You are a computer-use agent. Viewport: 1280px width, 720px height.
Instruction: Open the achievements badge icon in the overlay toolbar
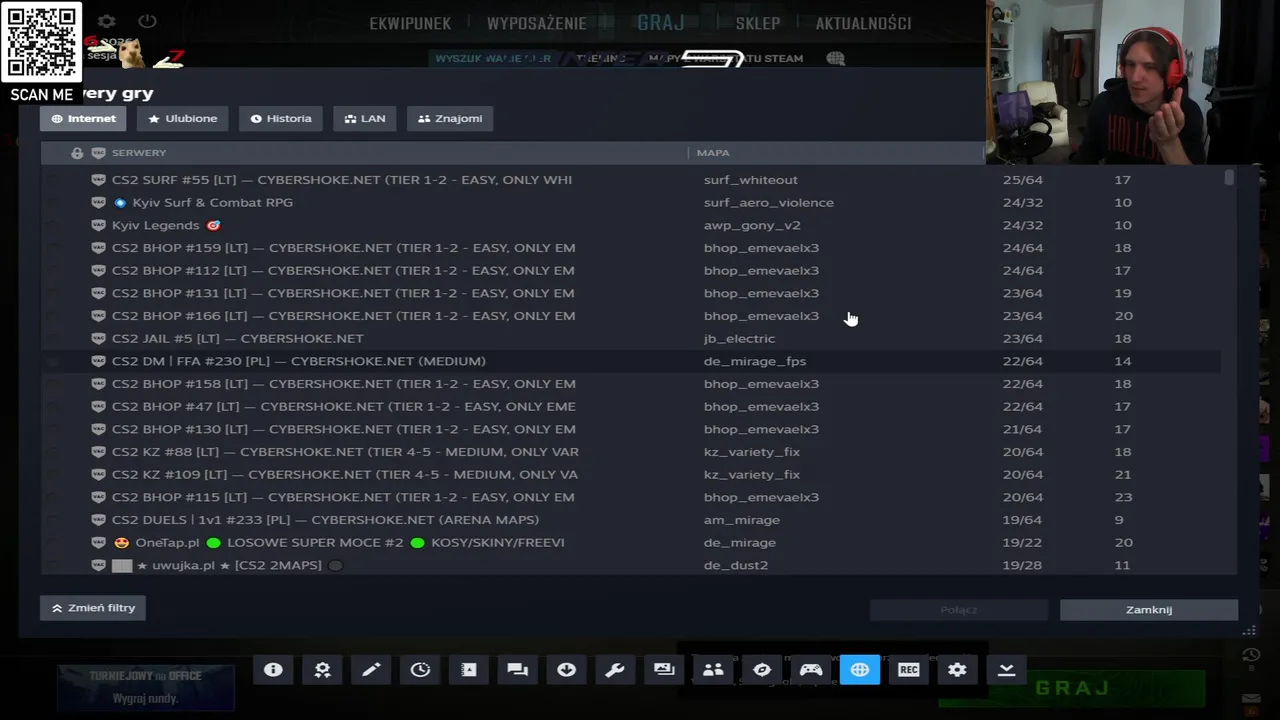click(322, 670)
